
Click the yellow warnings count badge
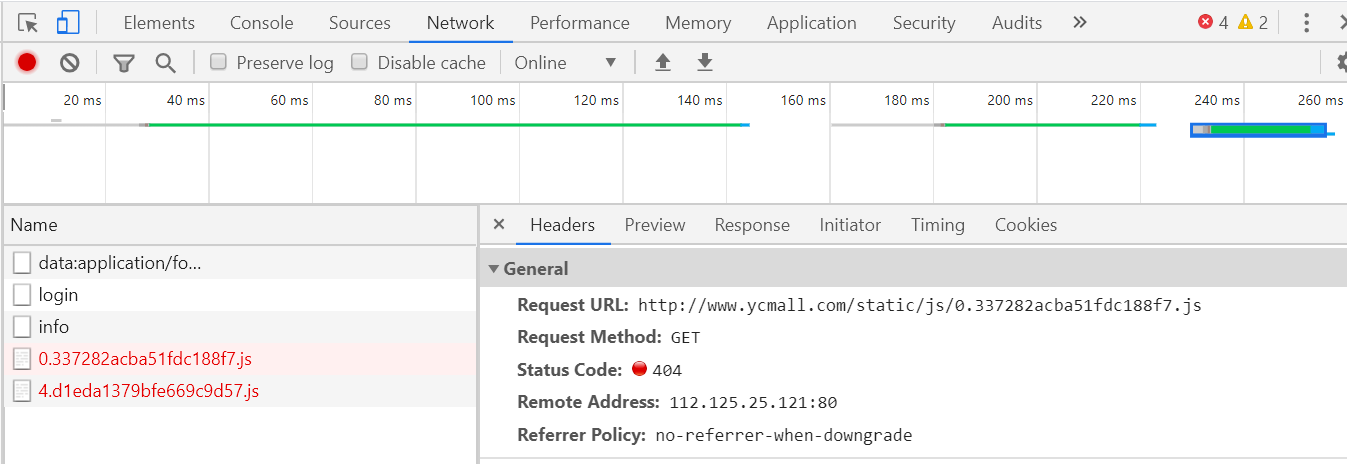(x=1253, y=22)
